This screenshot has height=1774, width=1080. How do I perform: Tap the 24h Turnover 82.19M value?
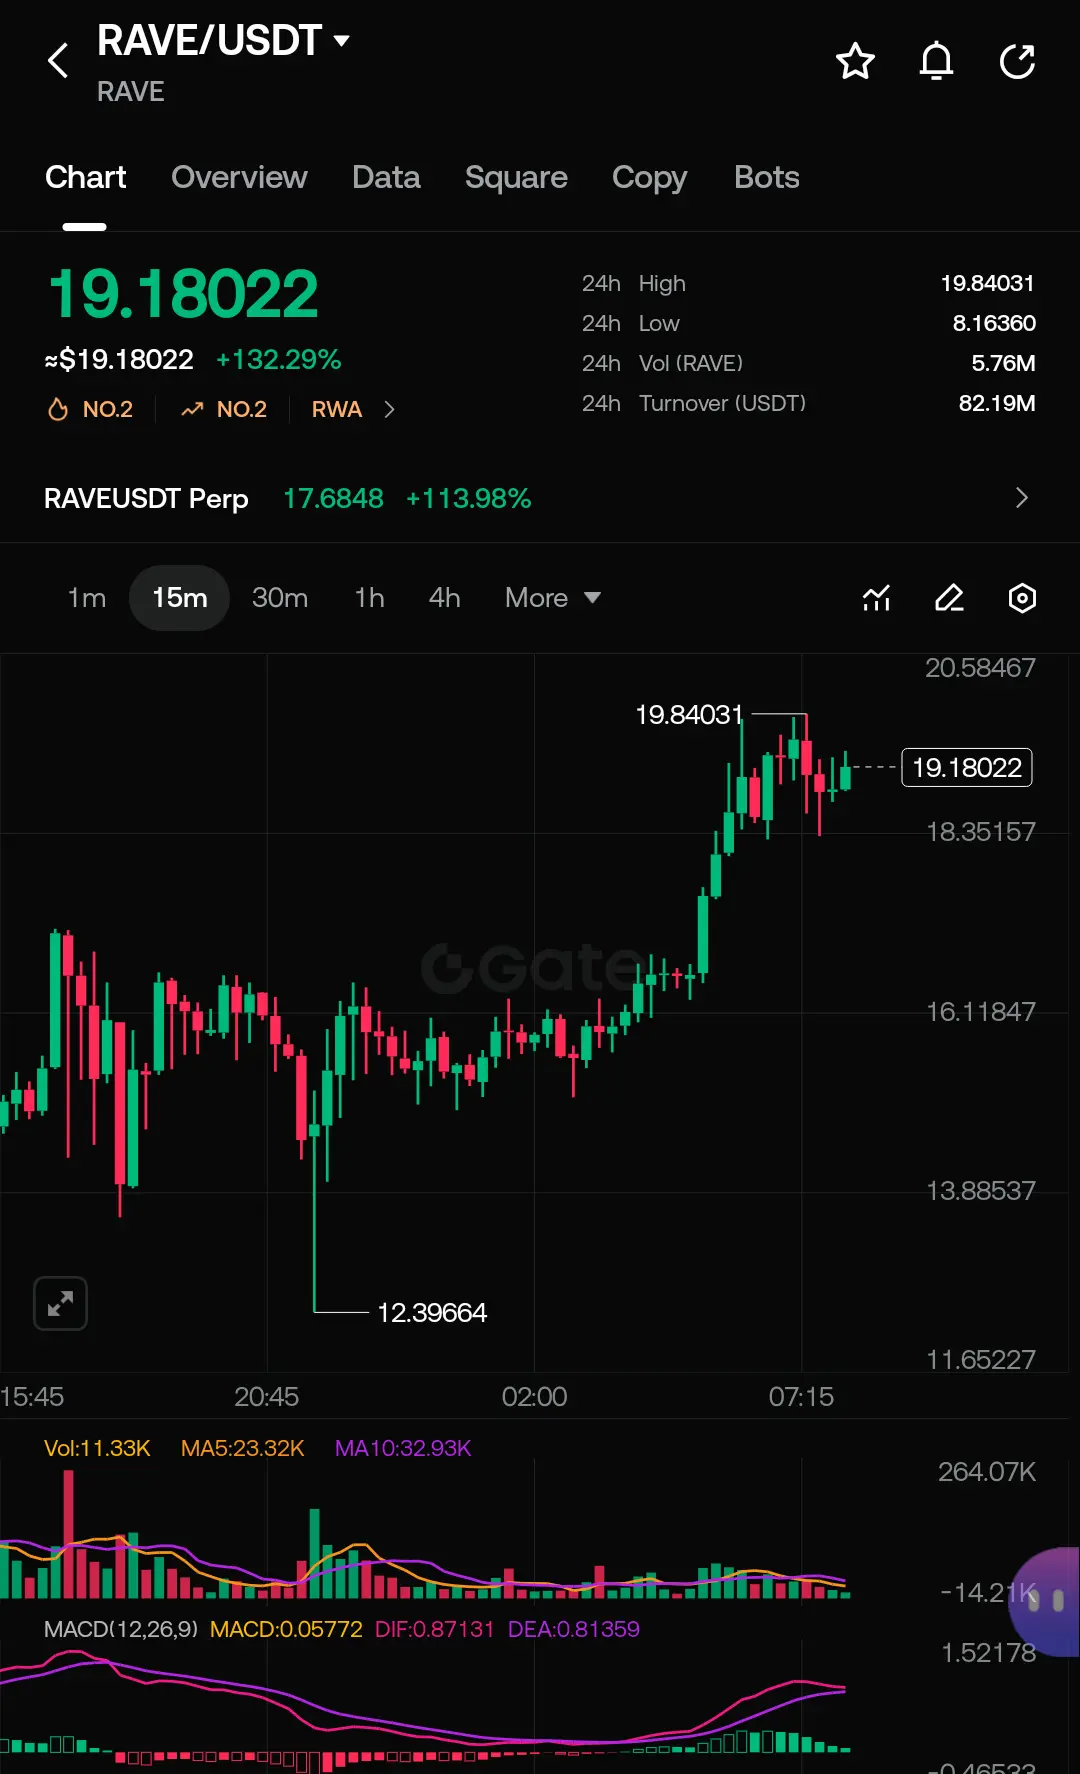point(997,403)
